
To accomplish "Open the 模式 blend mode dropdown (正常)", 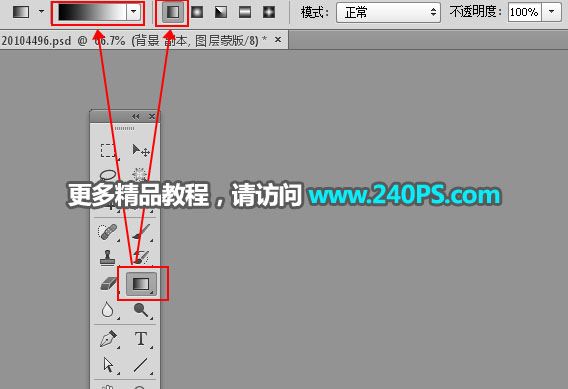I will tap(388, 13).
